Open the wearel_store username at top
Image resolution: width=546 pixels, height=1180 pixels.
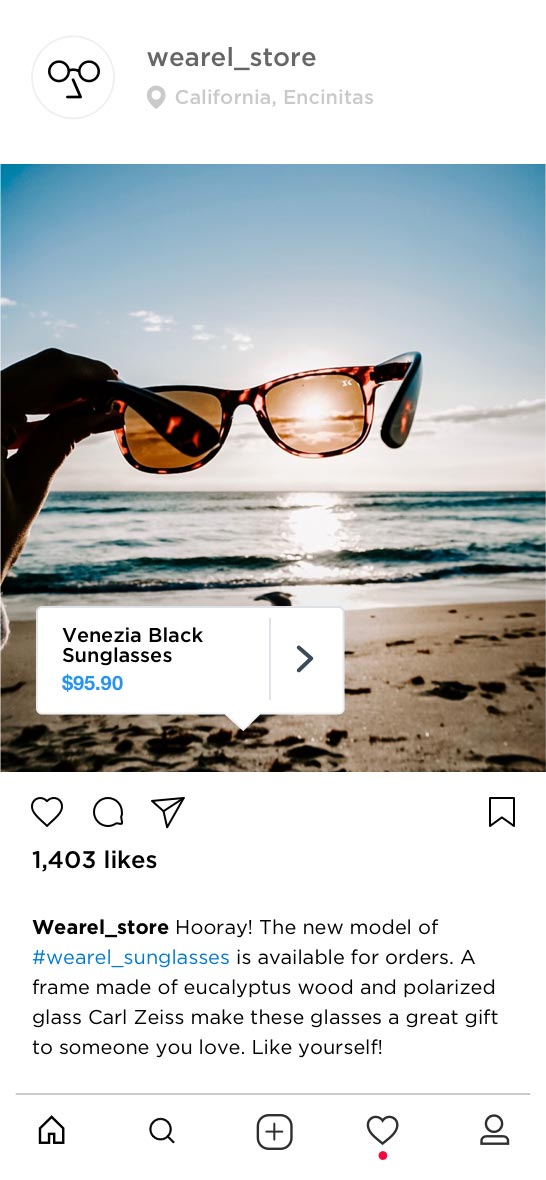coord(232,57)
